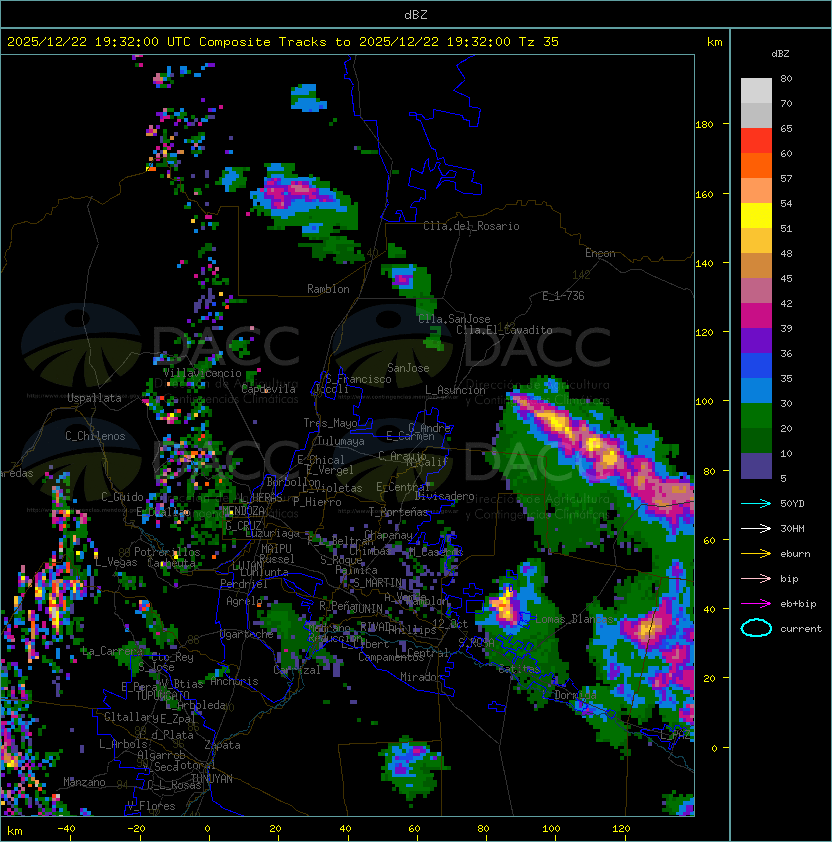Pick the red 60-65 dBZ swatch

click(756, 140)
